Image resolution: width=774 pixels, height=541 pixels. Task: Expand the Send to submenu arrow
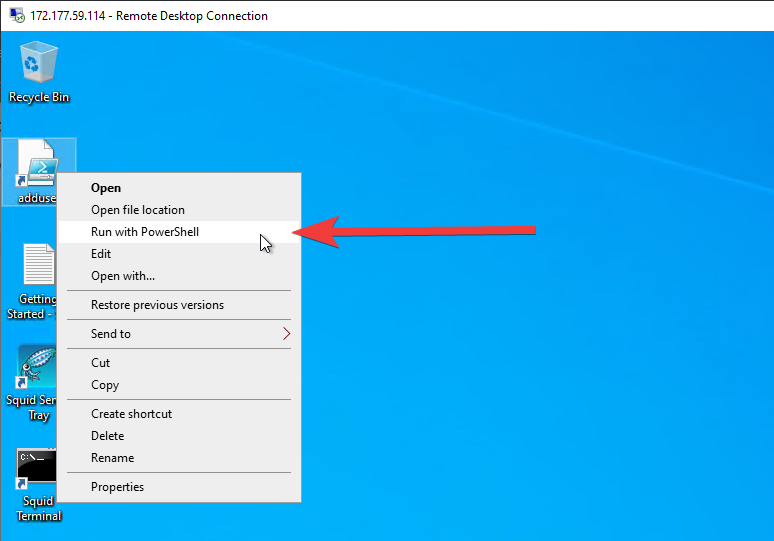286,334
